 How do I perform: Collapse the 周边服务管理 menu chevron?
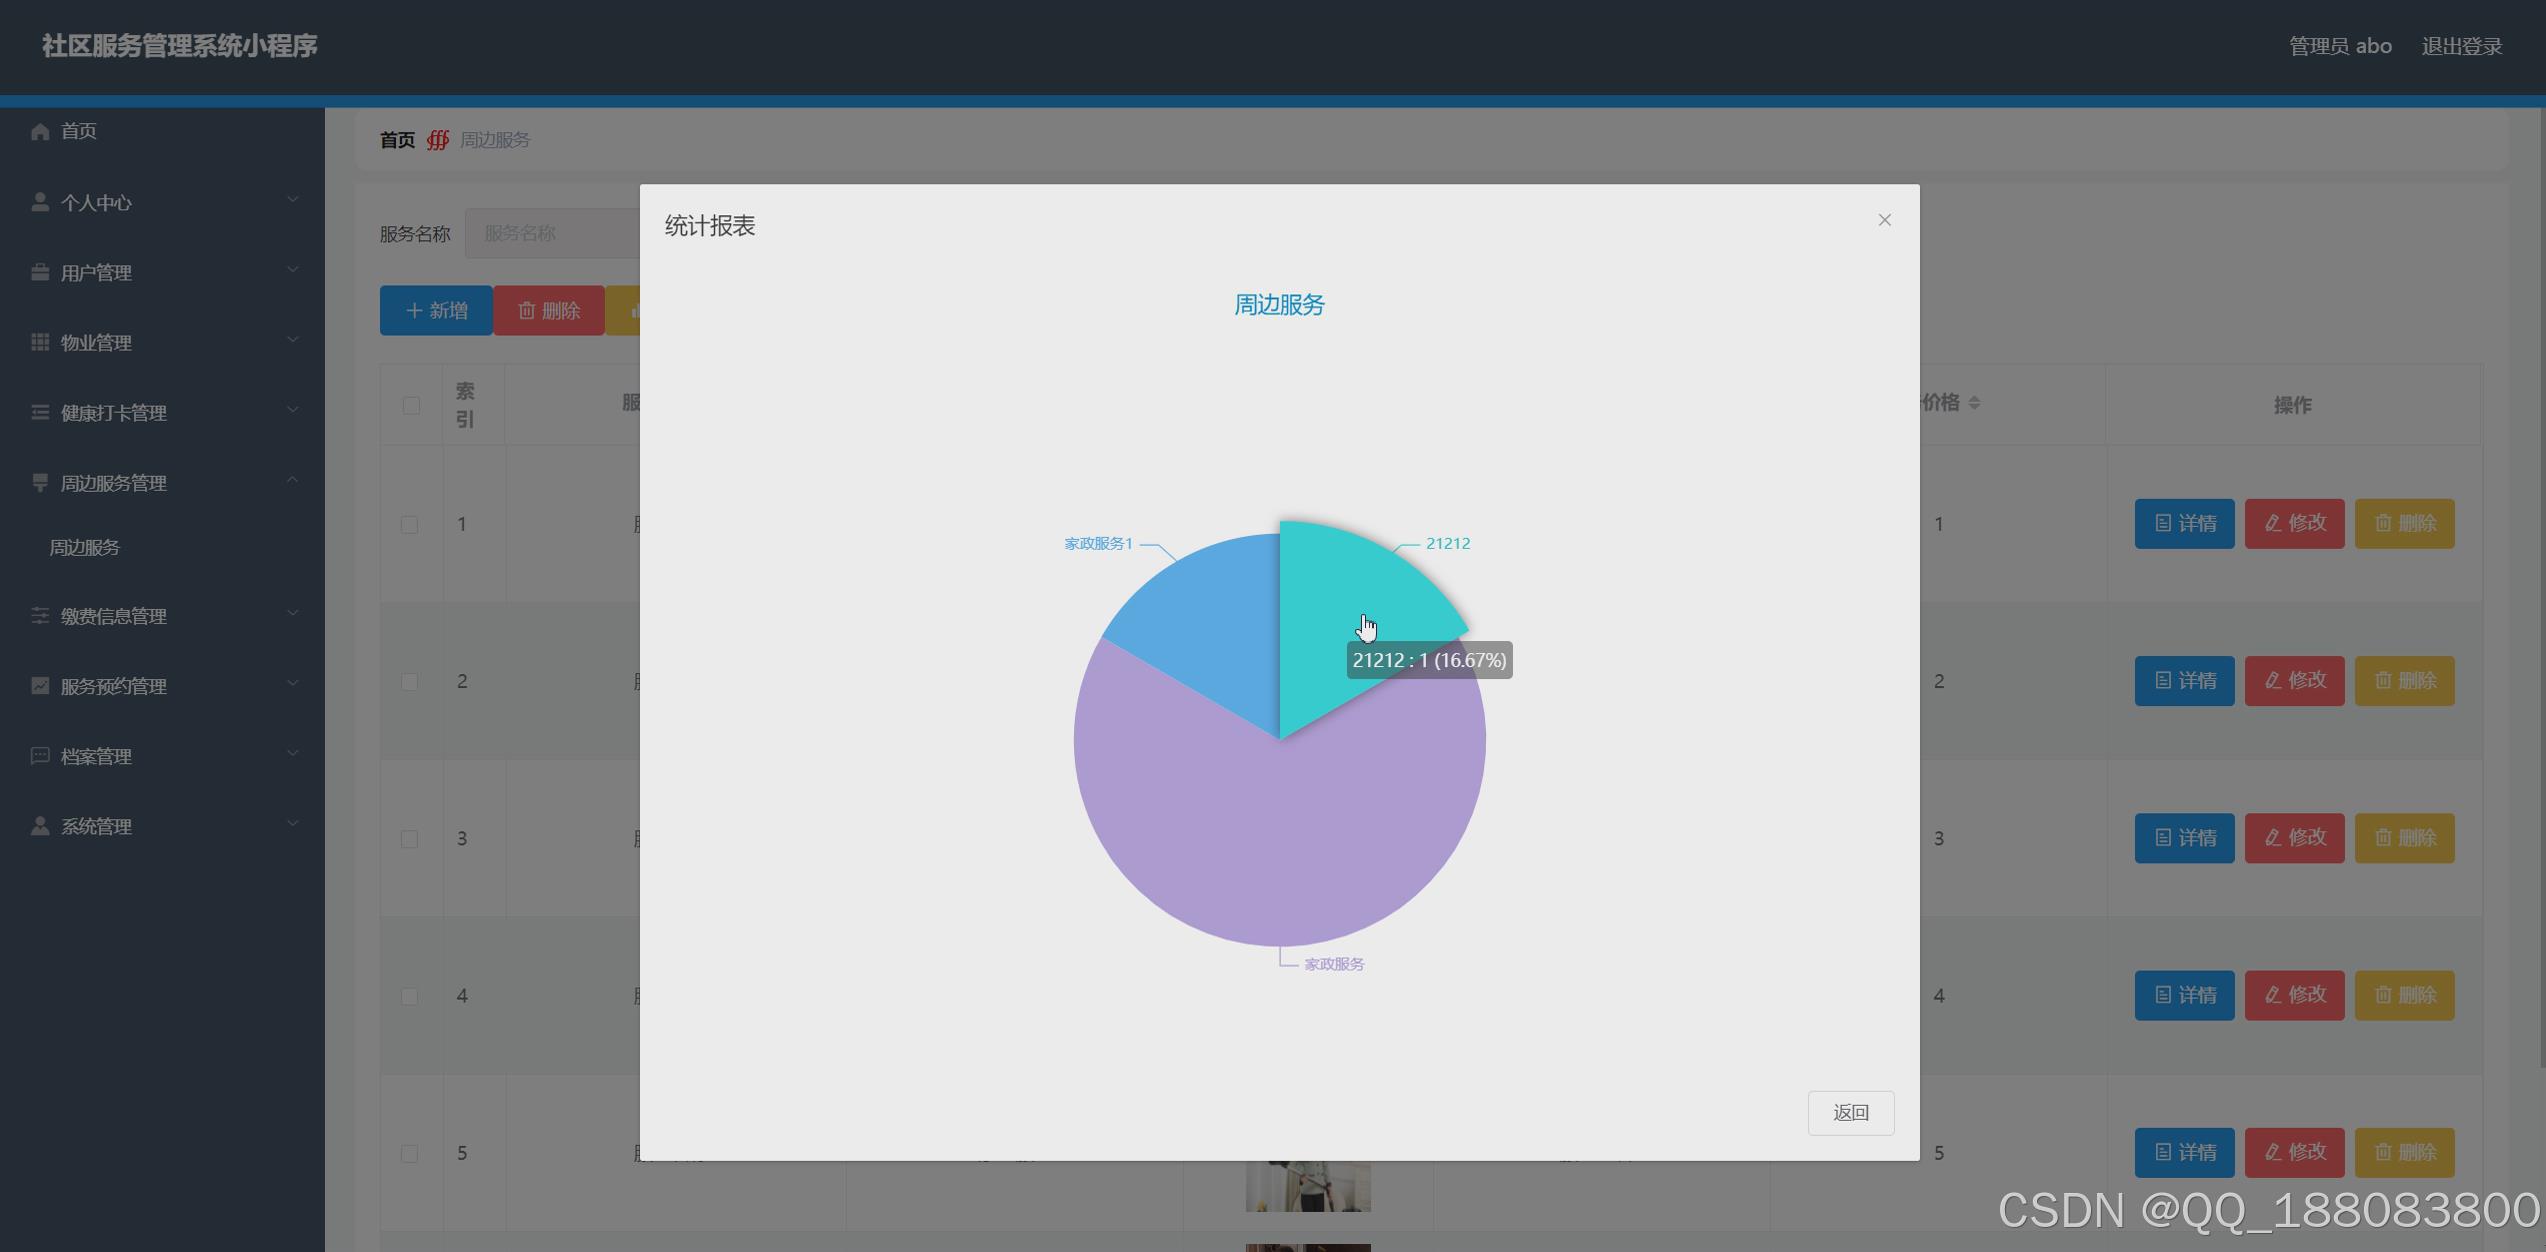click(293, 481)
